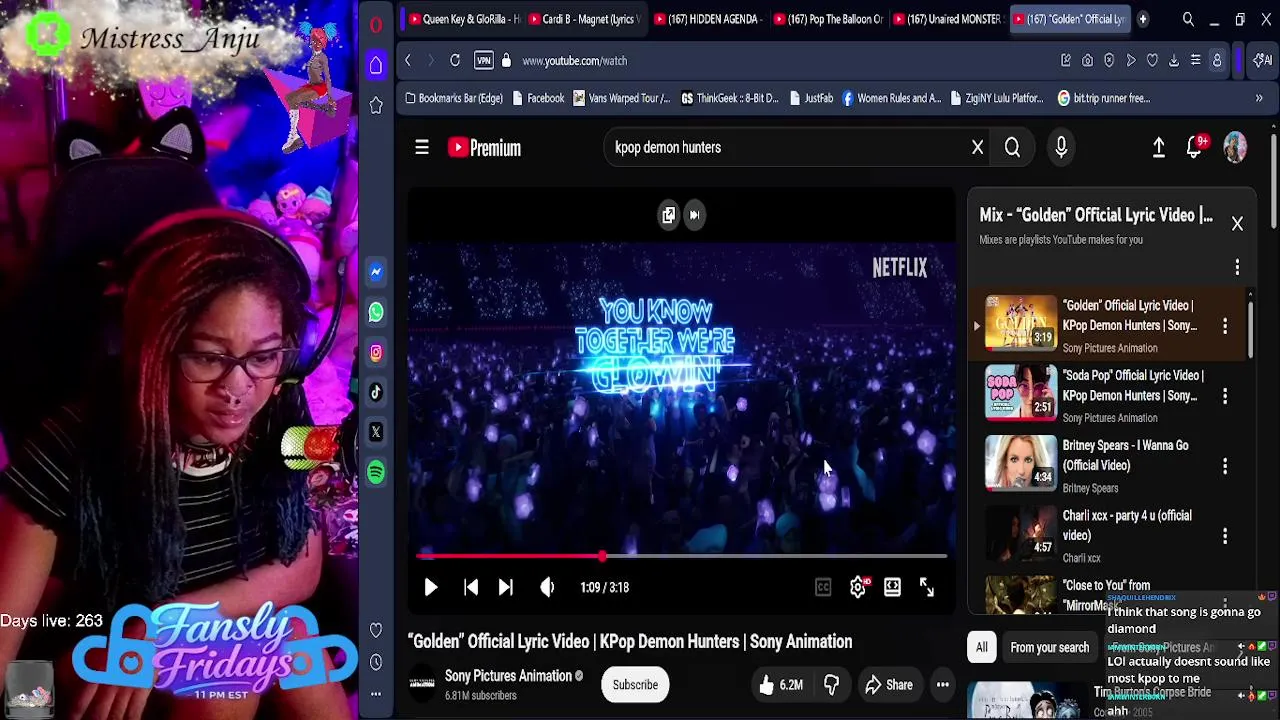Click the address bar URL
1280x720 pixels.
574,61
